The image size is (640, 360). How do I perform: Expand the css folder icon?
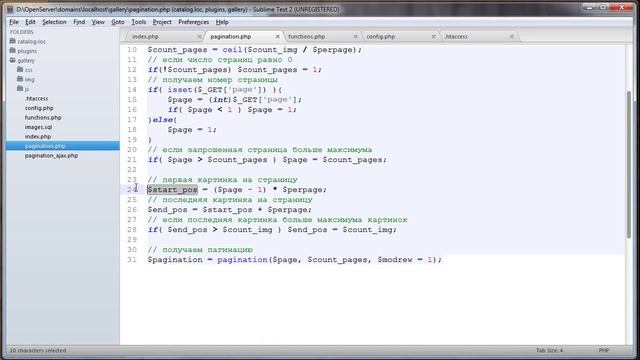[x=20, y=70]
